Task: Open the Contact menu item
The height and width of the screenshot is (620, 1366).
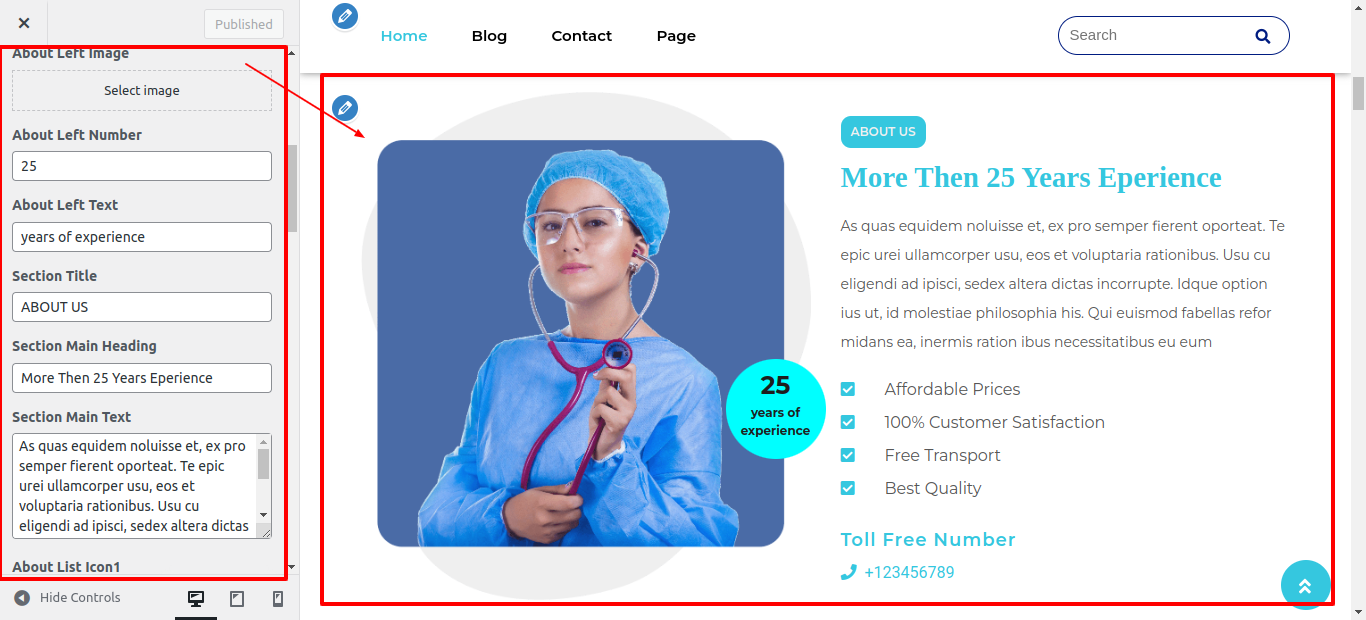Action: (x=582, y=36)
